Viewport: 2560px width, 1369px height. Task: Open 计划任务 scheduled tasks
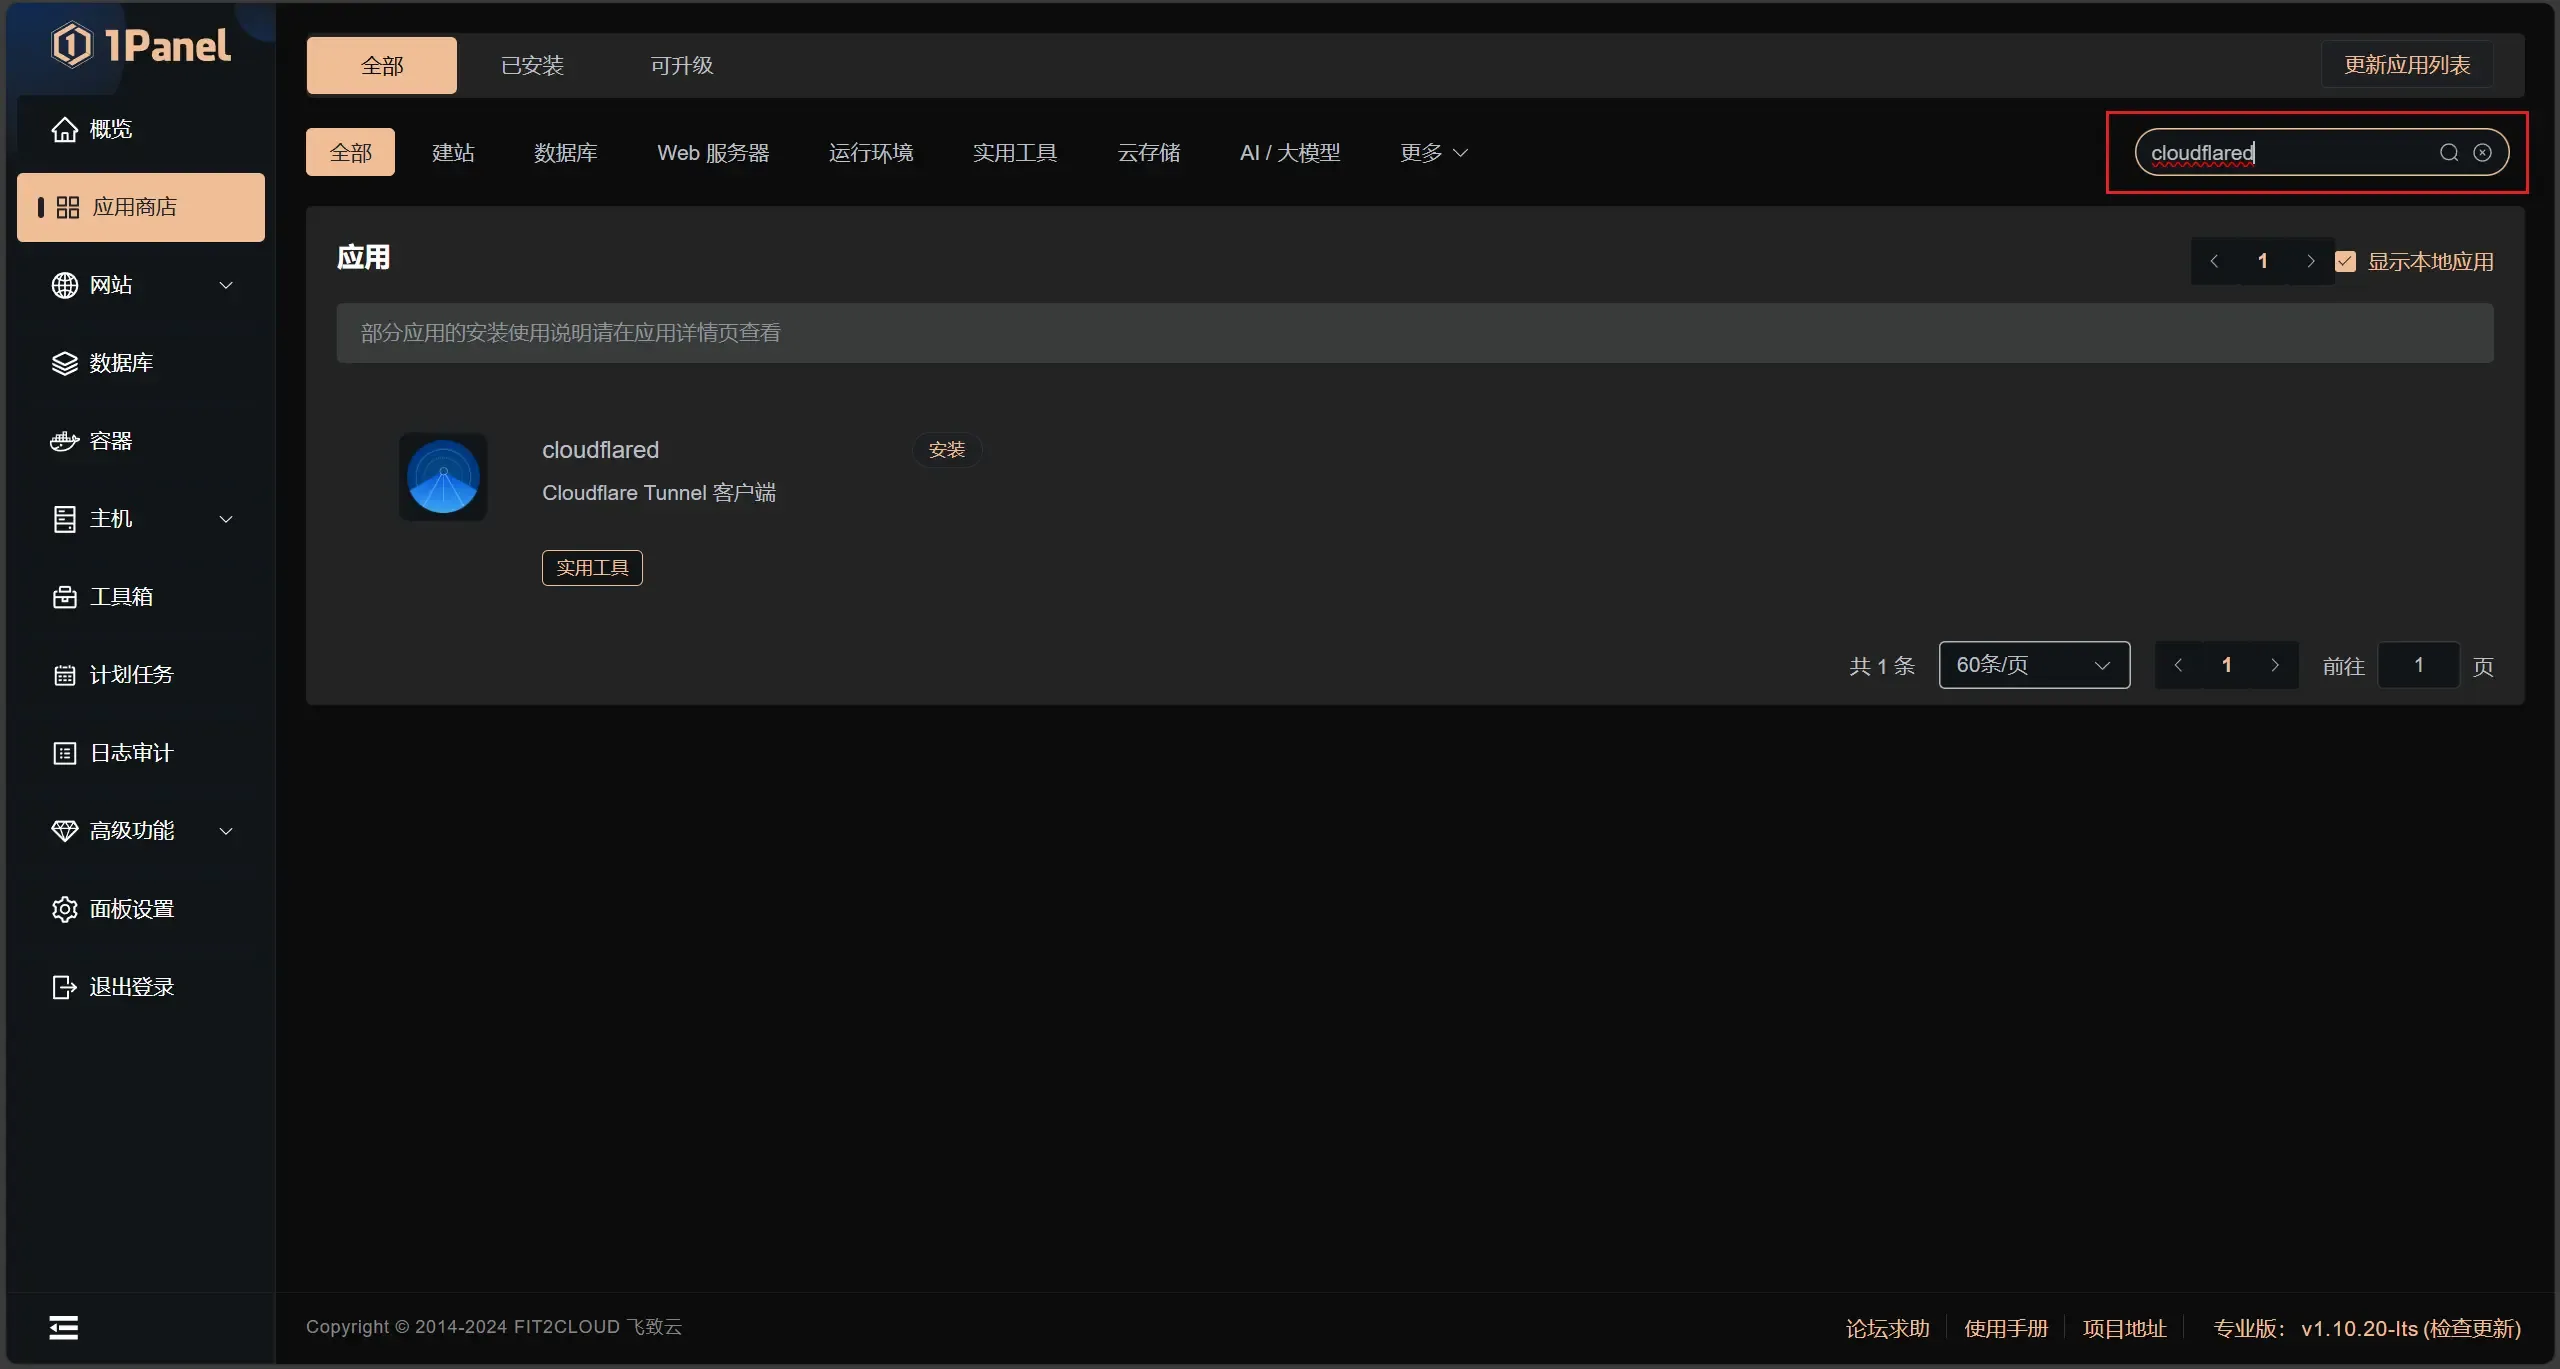131,675
